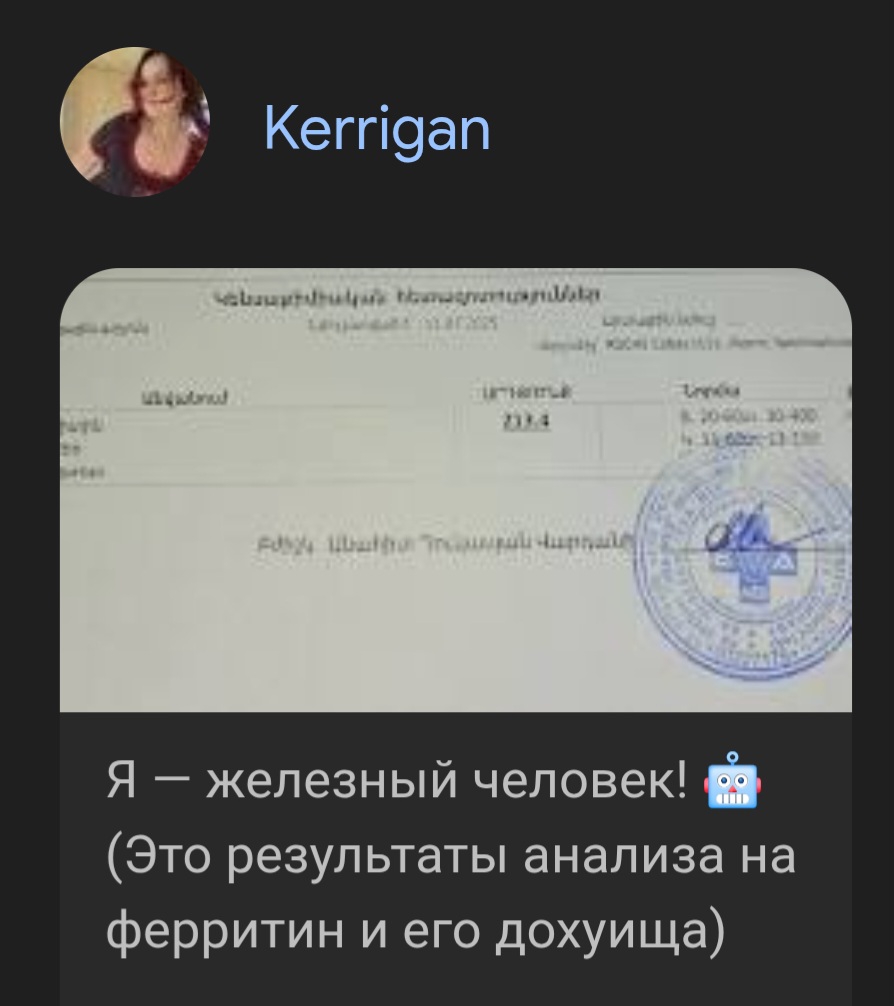Tap the word "ферритин" in the message
Image resolution: width=894 pixels, height=1006 pixels.
coord(225,931)
